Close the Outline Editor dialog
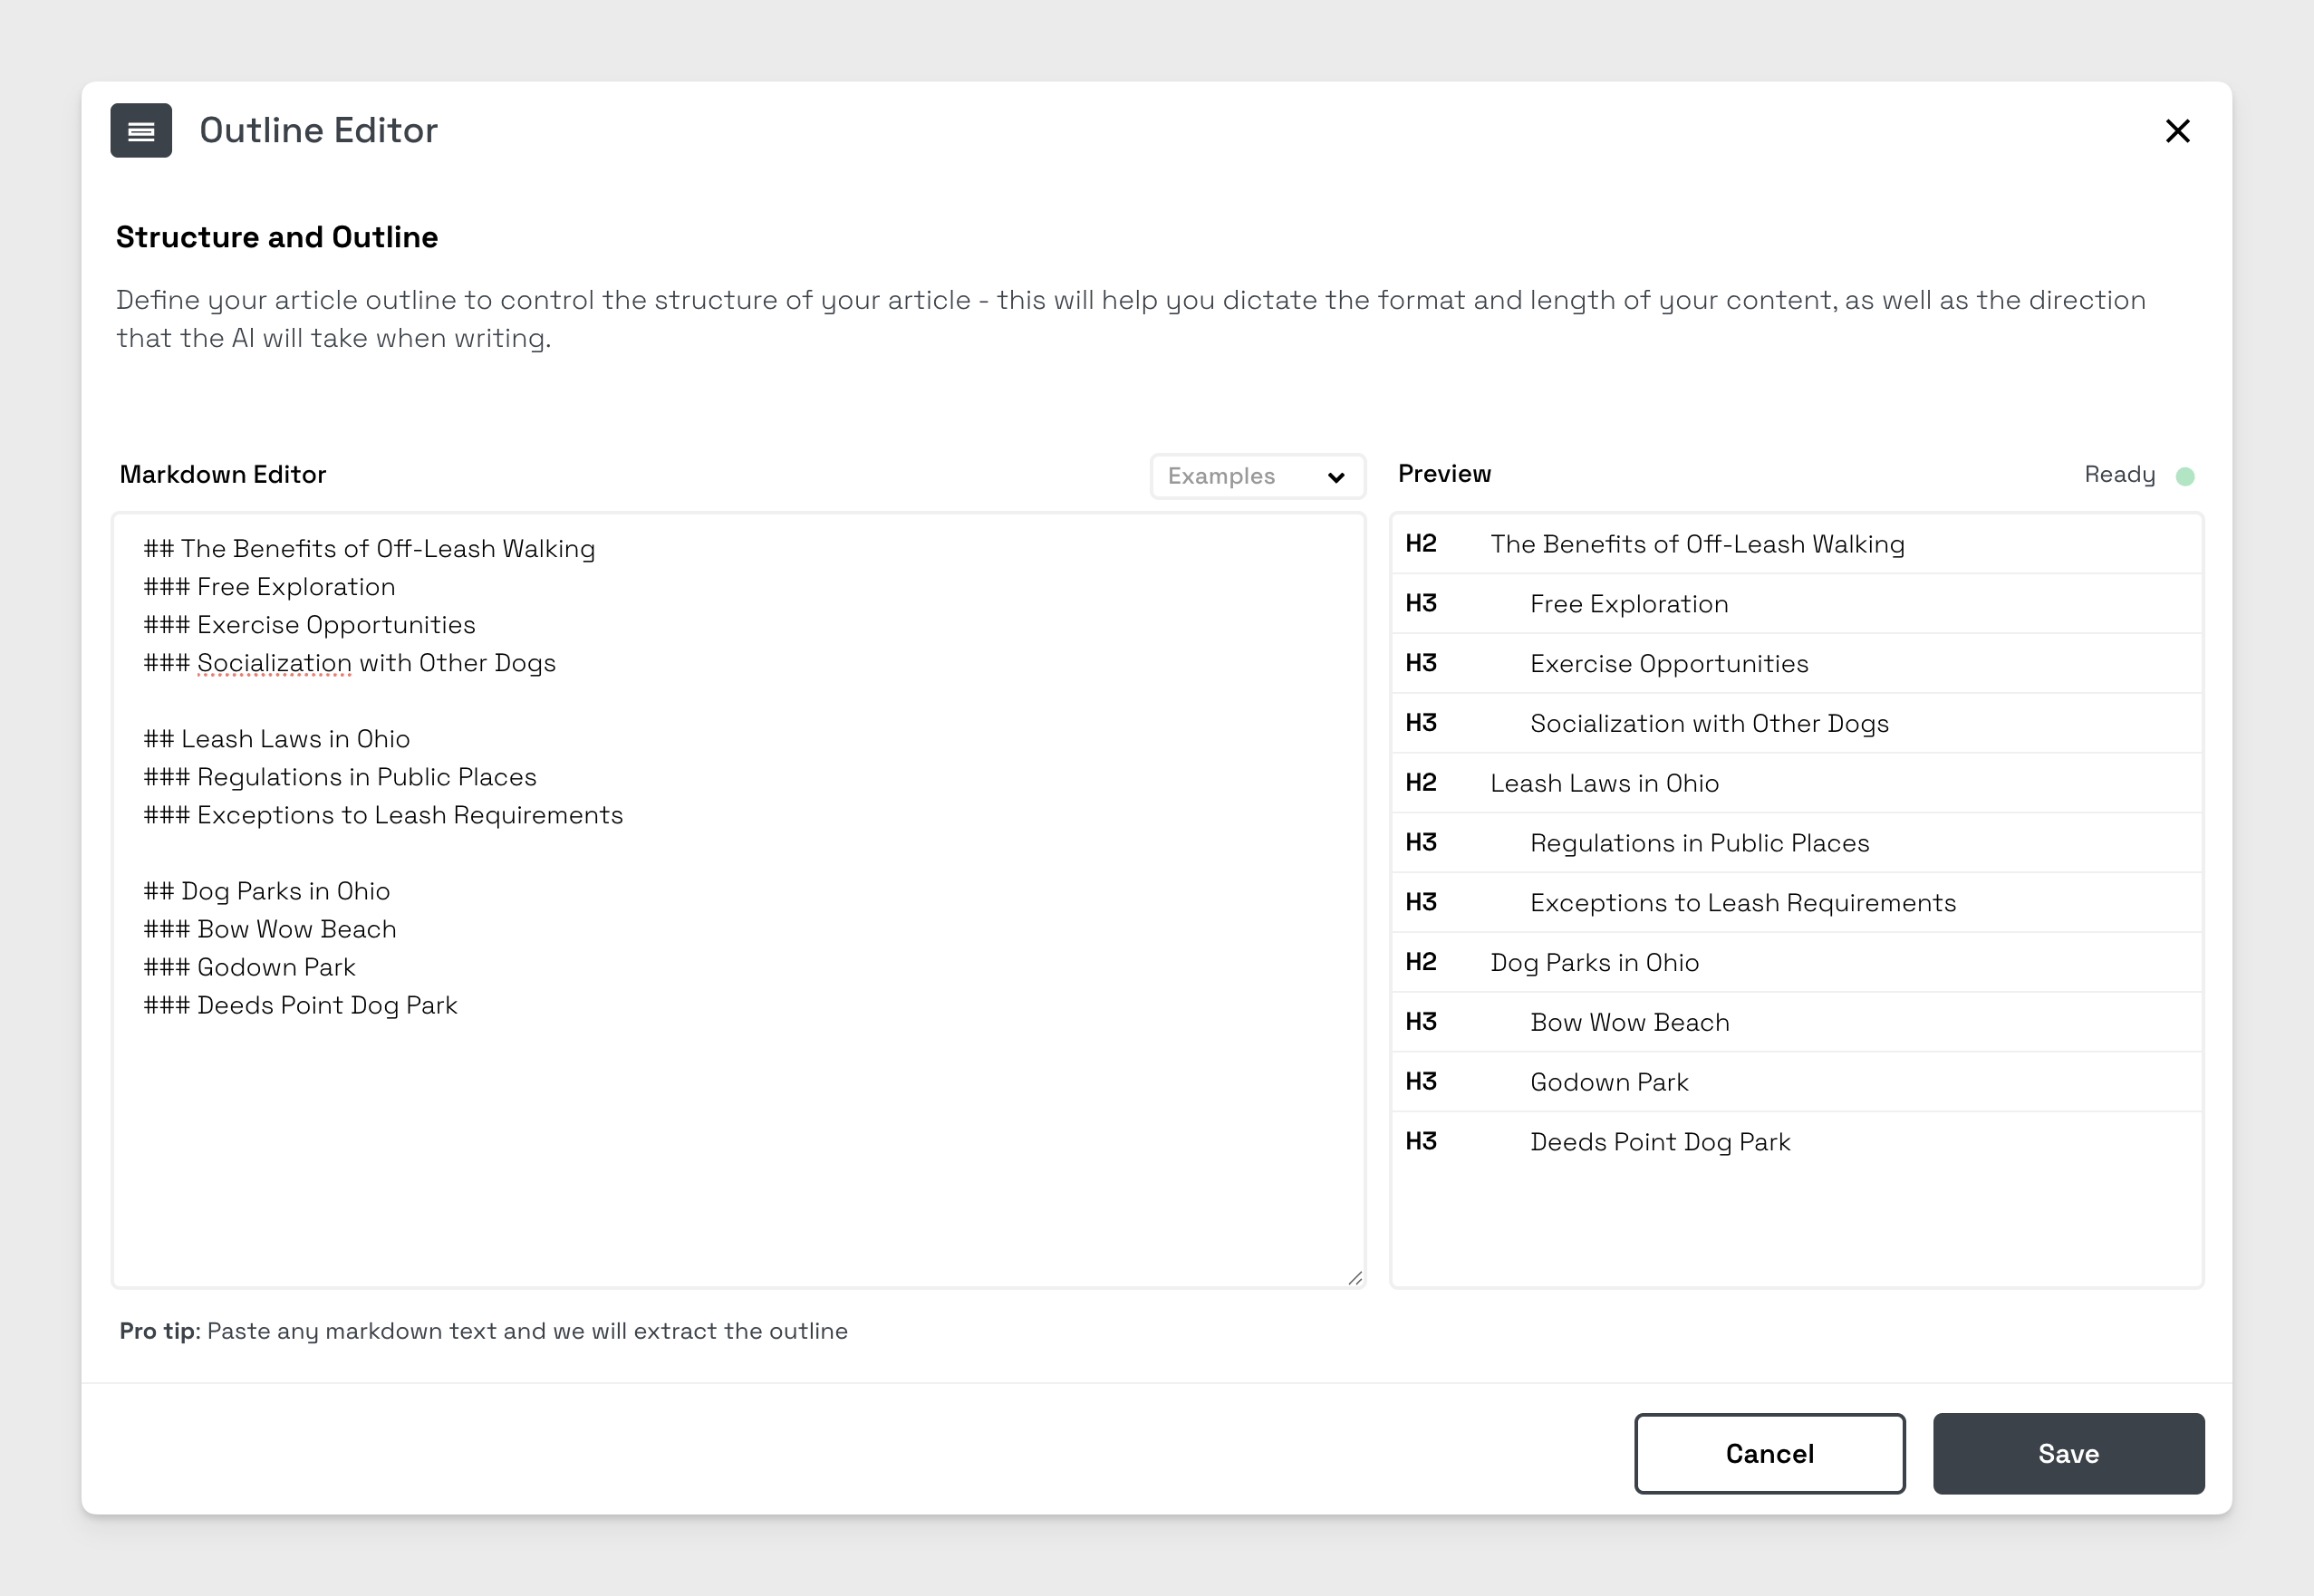The image size is (2314, 1596). point(2177,131)
